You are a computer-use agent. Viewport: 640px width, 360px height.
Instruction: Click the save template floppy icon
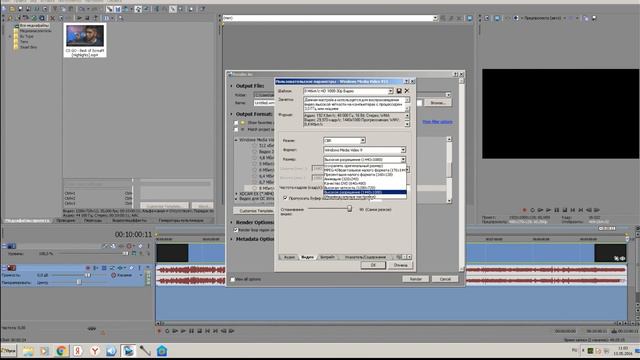pos(399,91)
